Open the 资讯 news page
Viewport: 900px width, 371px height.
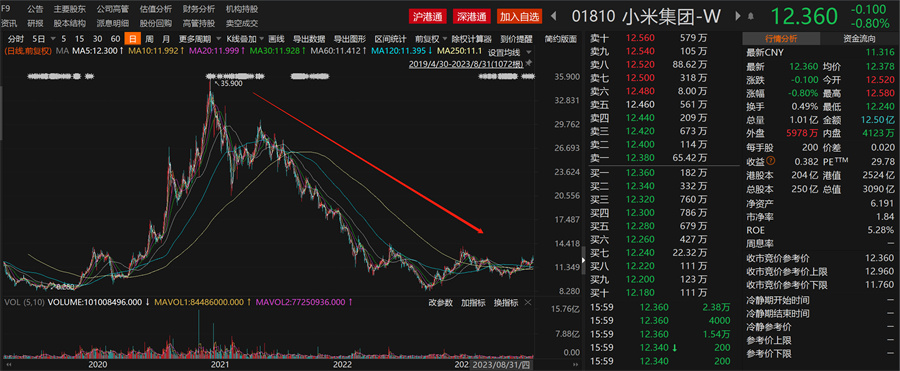pyautogui.click(x=9, y=24)
